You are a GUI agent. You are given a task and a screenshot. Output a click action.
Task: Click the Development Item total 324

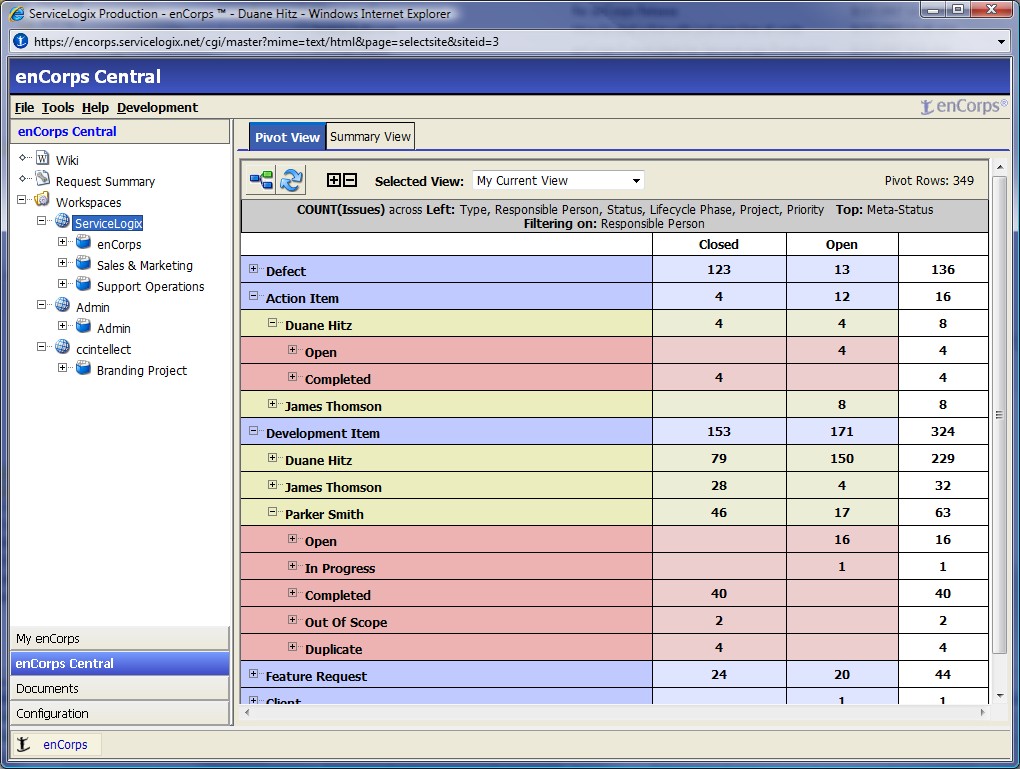(x=943, y=431)
